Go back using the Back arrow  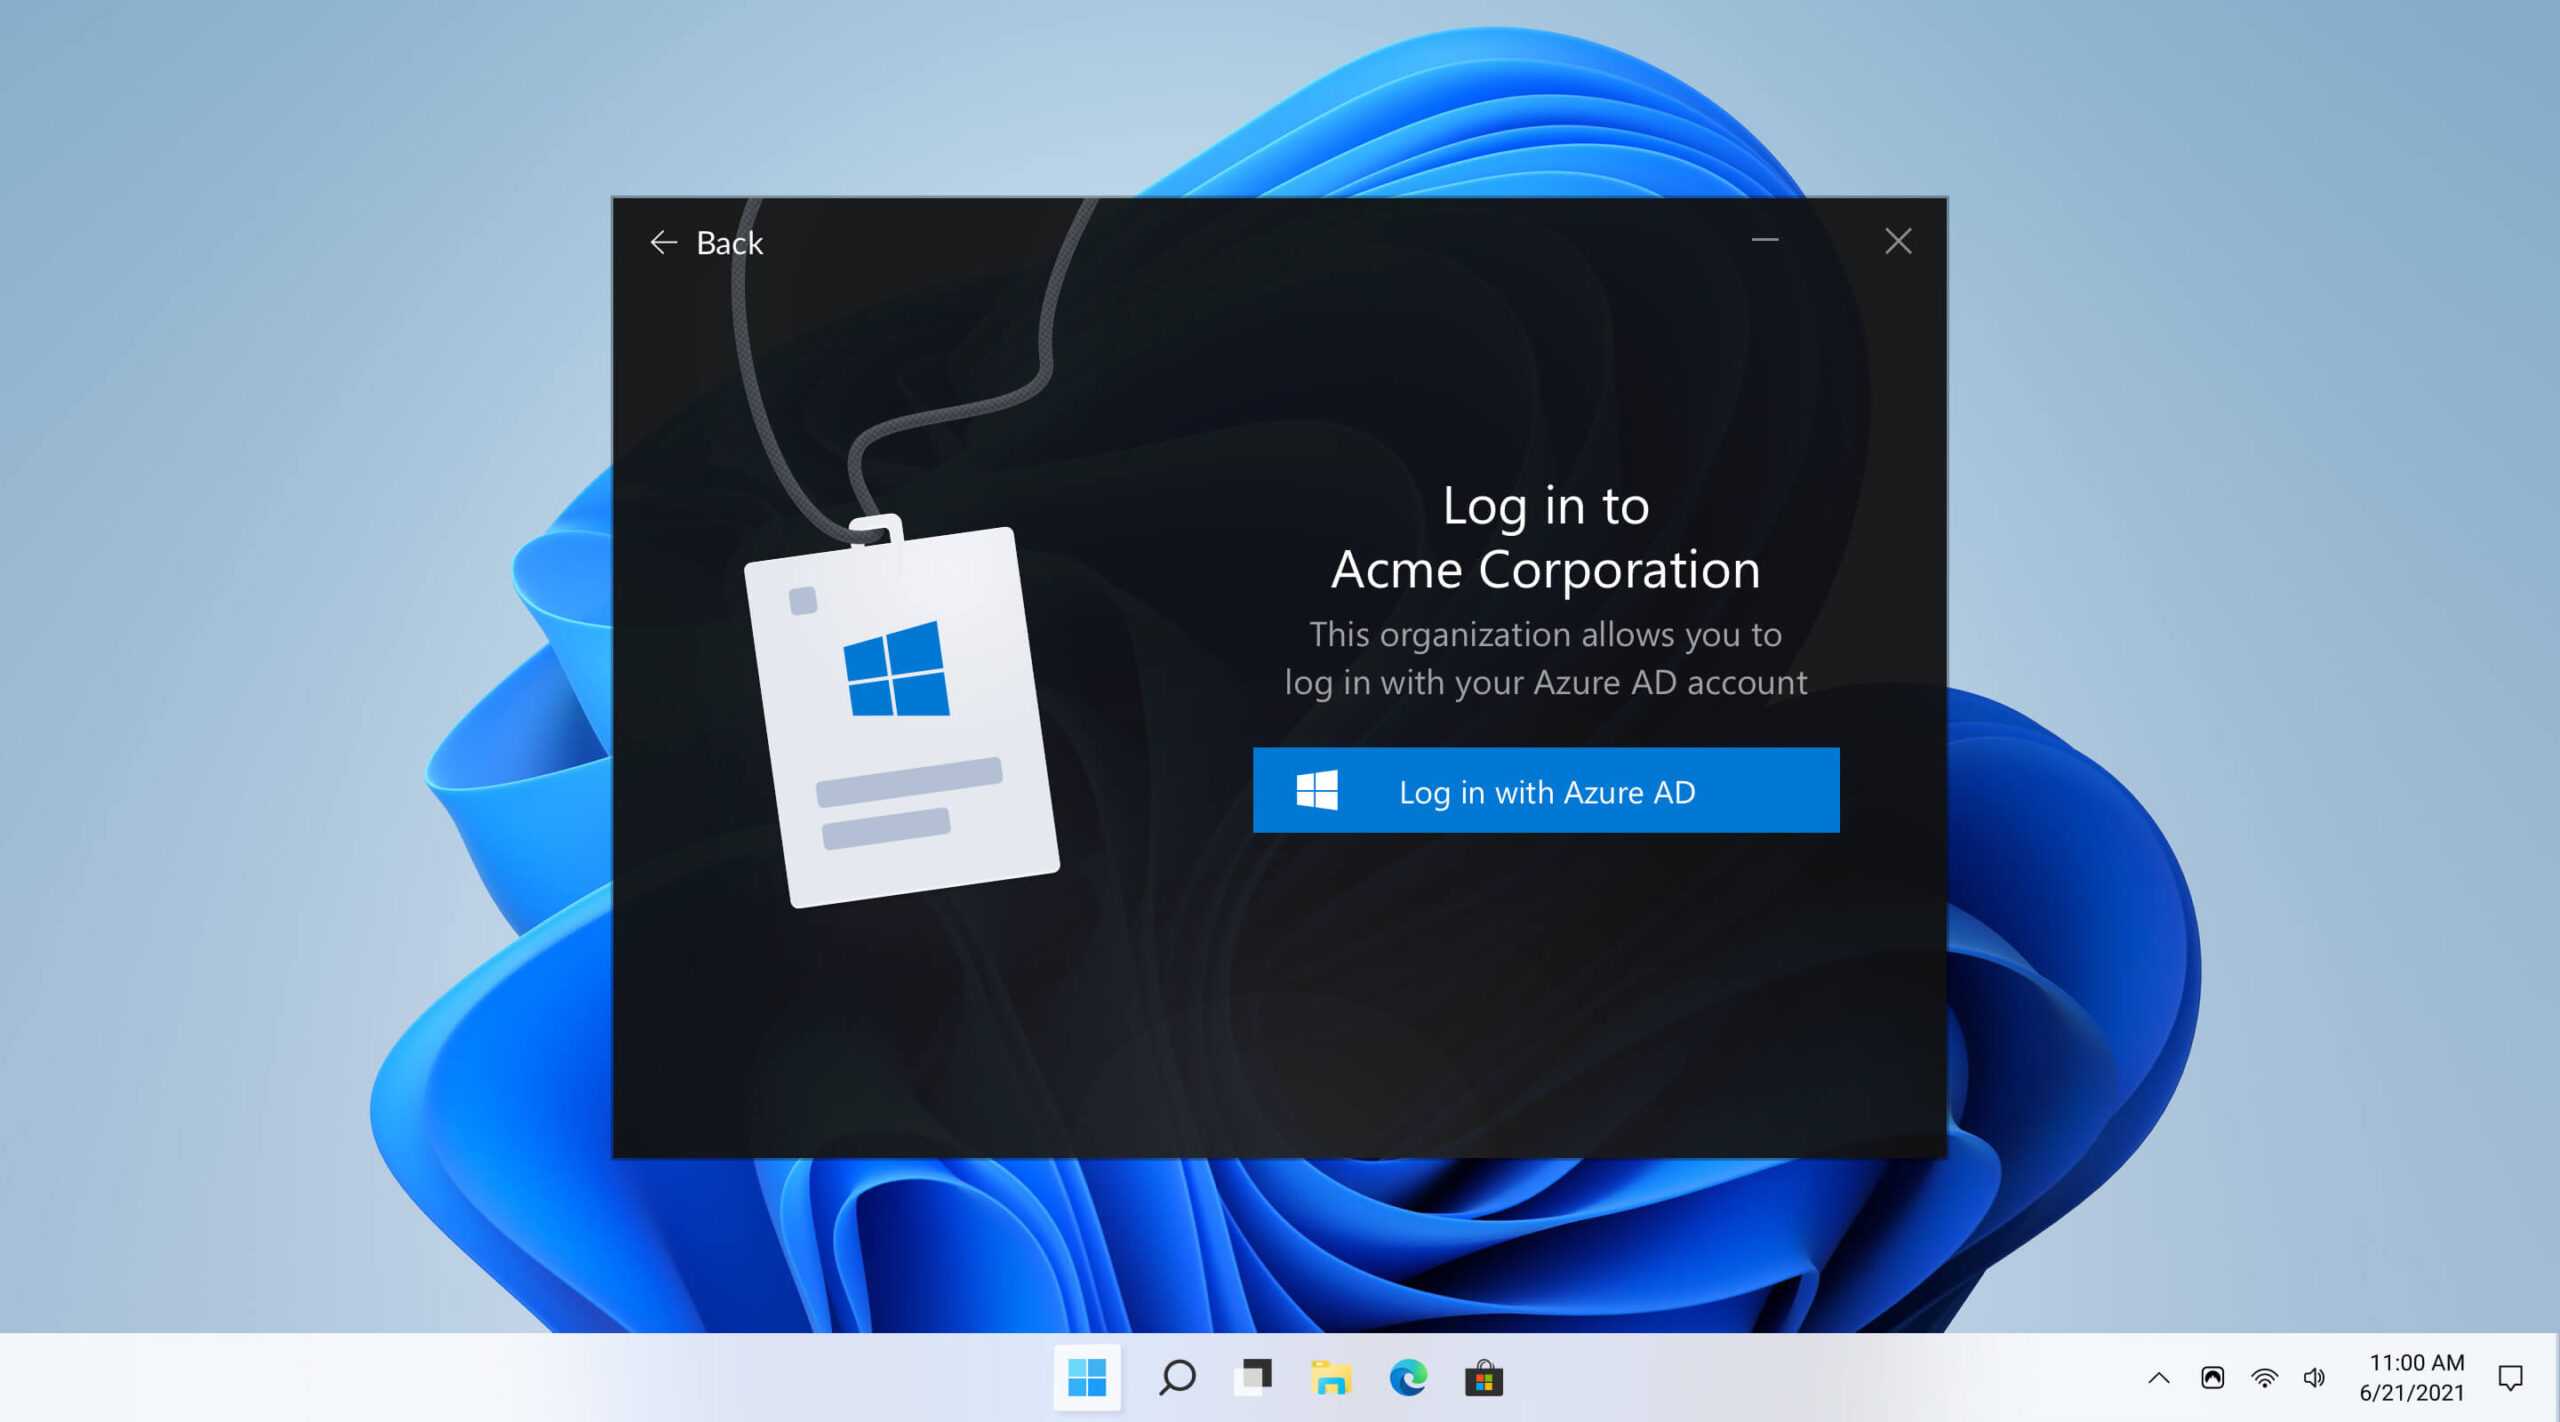(663, 242)
